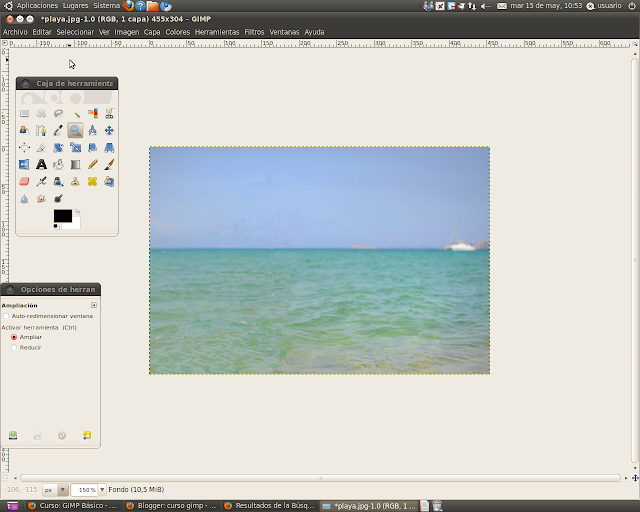Select the Rotate tool

click(x=58, y=147)
